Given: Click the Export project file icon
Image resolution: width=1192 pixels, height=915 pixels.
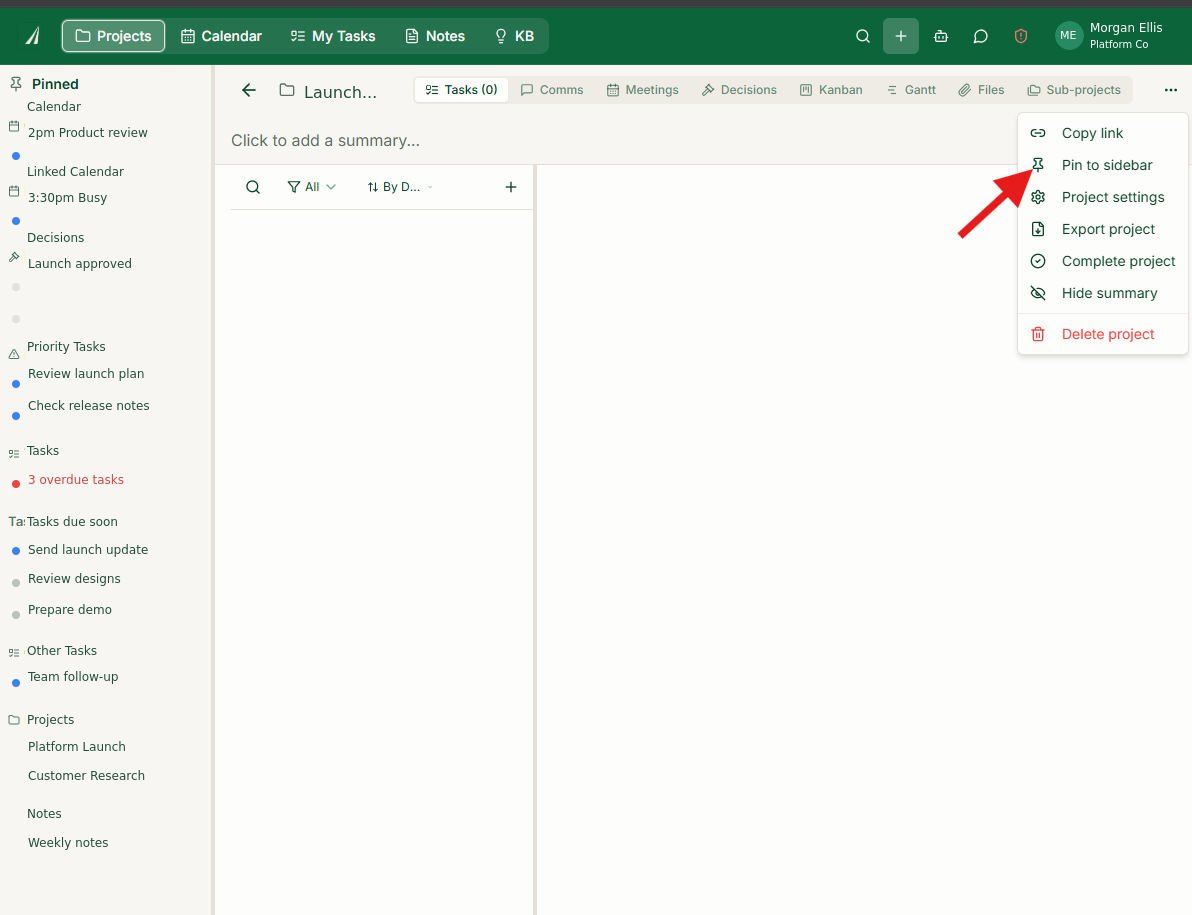Looking at the screenshot, I should [1038, 229].
